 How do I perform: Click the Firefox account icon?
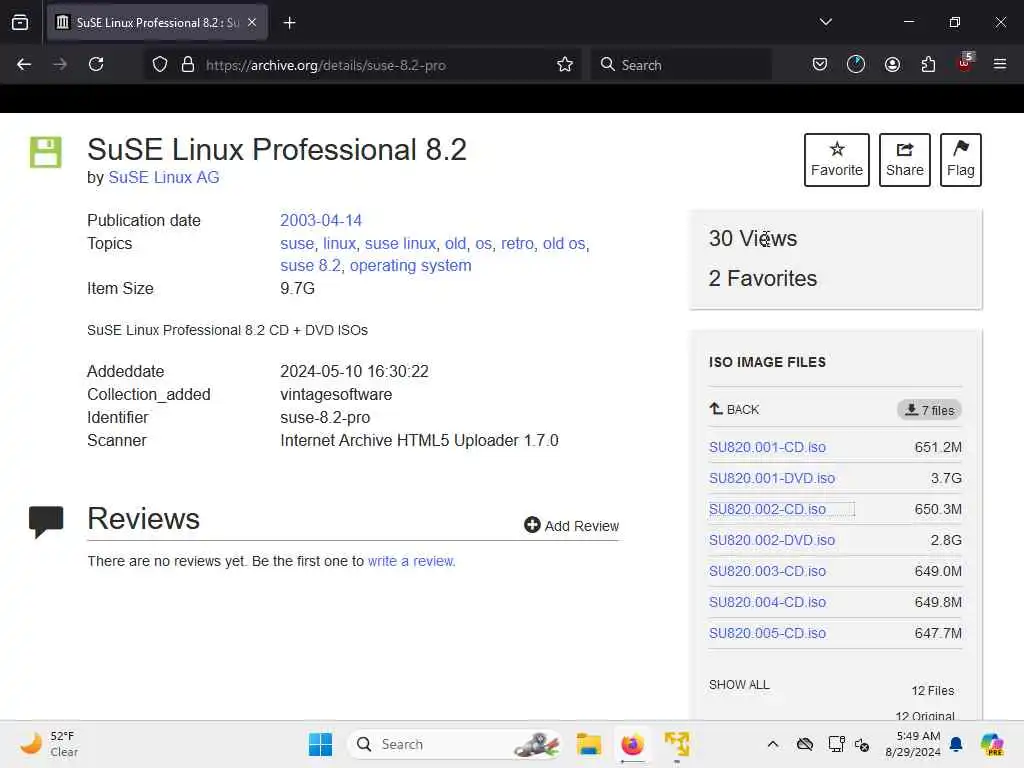(892, 64)
